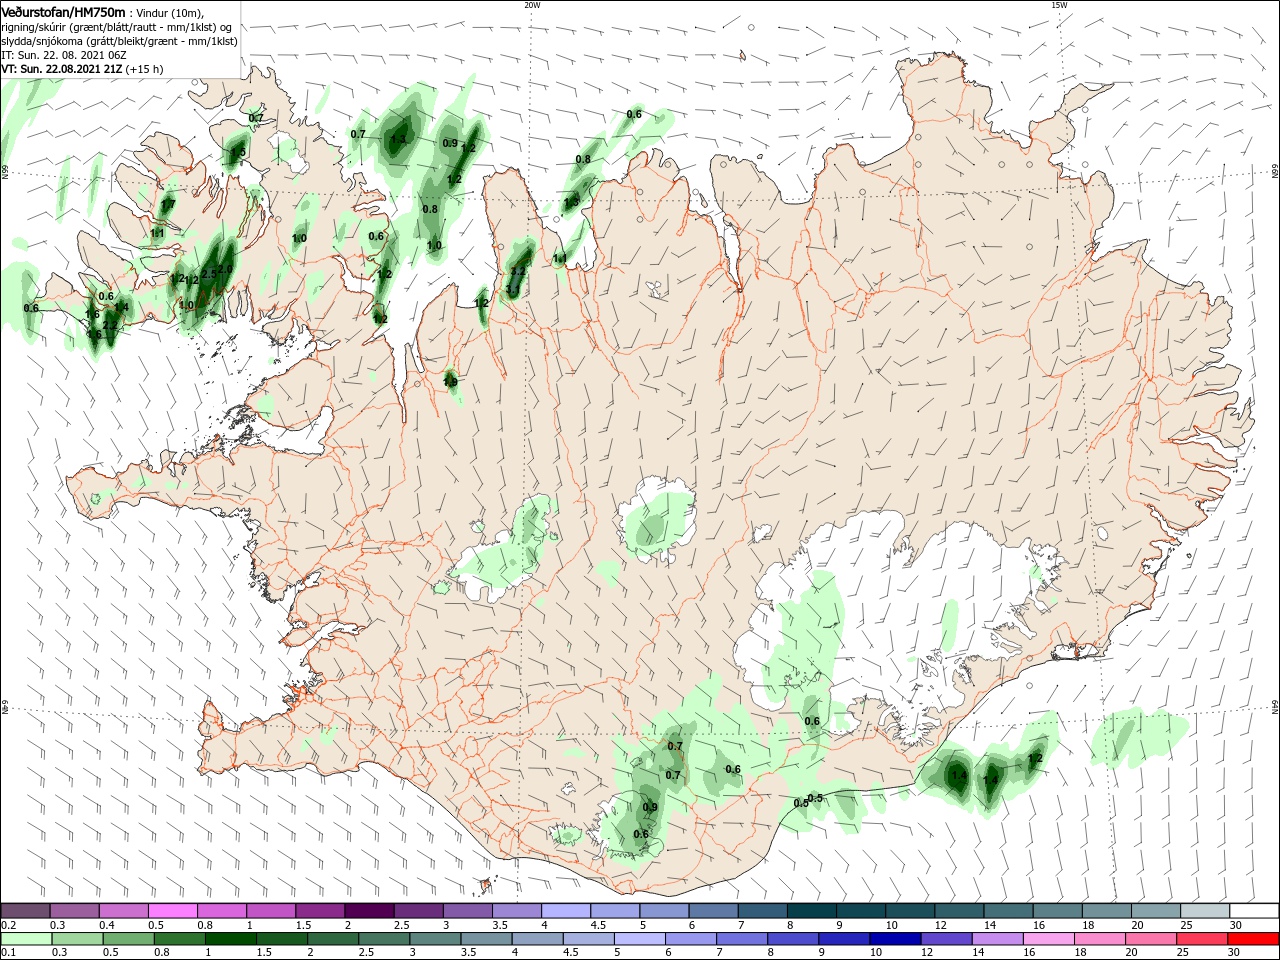The height and width of the screenshot is (960, 1280).
Task: Click the bright pink swatch in the snow legend
Action: pyautogui.click(x=172, y=910)
